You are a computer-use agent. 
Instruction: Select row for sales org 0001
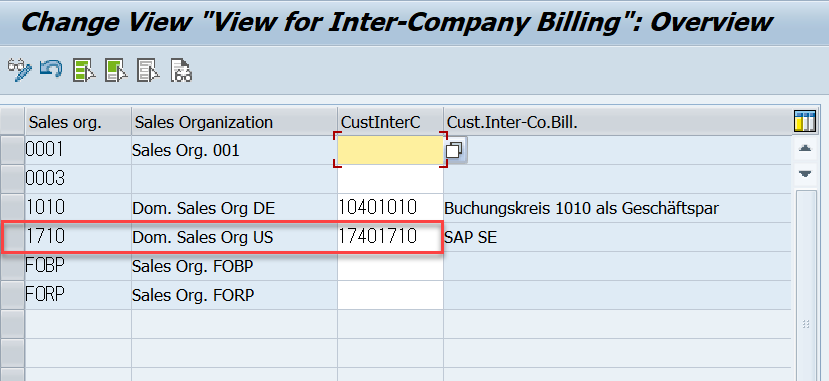[12, 150]
